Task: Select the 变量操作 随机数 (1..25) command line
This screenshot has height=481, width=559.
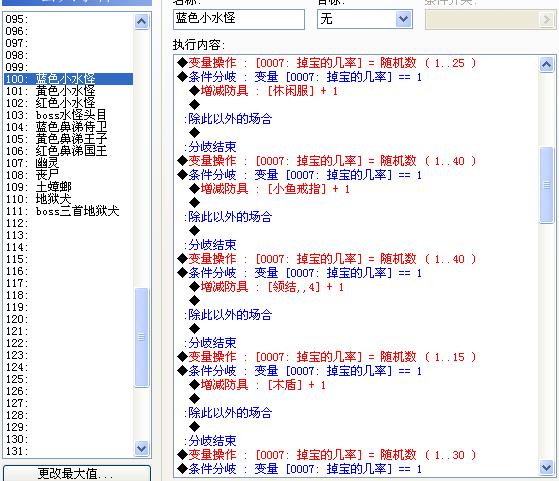Action: point(327,63)
